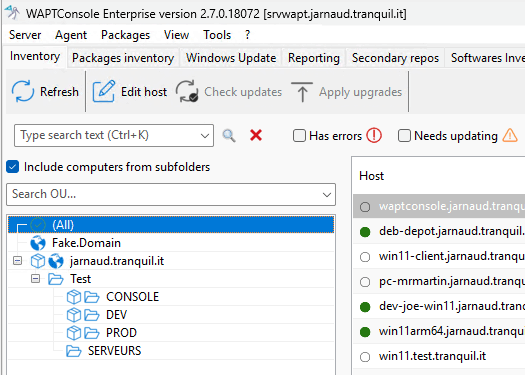
Task: Click the Edit host pencil icon
Action: (x=104, y=91)
